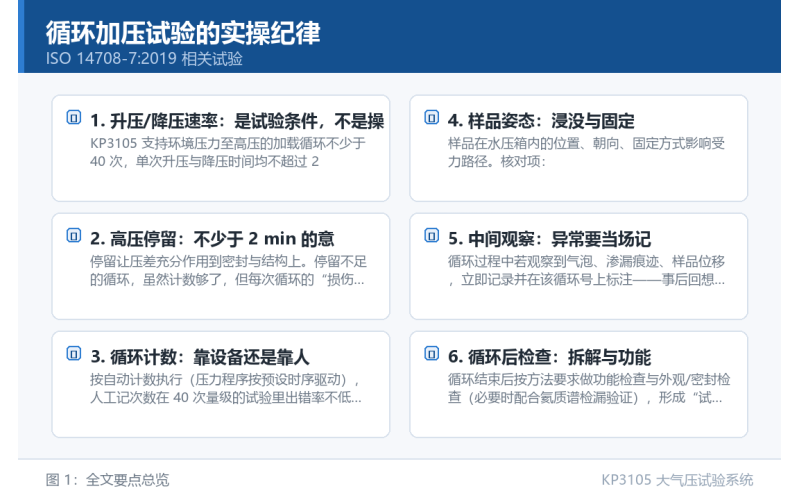Image resolution: width=800 pixels, height=500 pixels.
Task: Click the title '循环加压试验的实操纪律'
Action: pos(183,33)
